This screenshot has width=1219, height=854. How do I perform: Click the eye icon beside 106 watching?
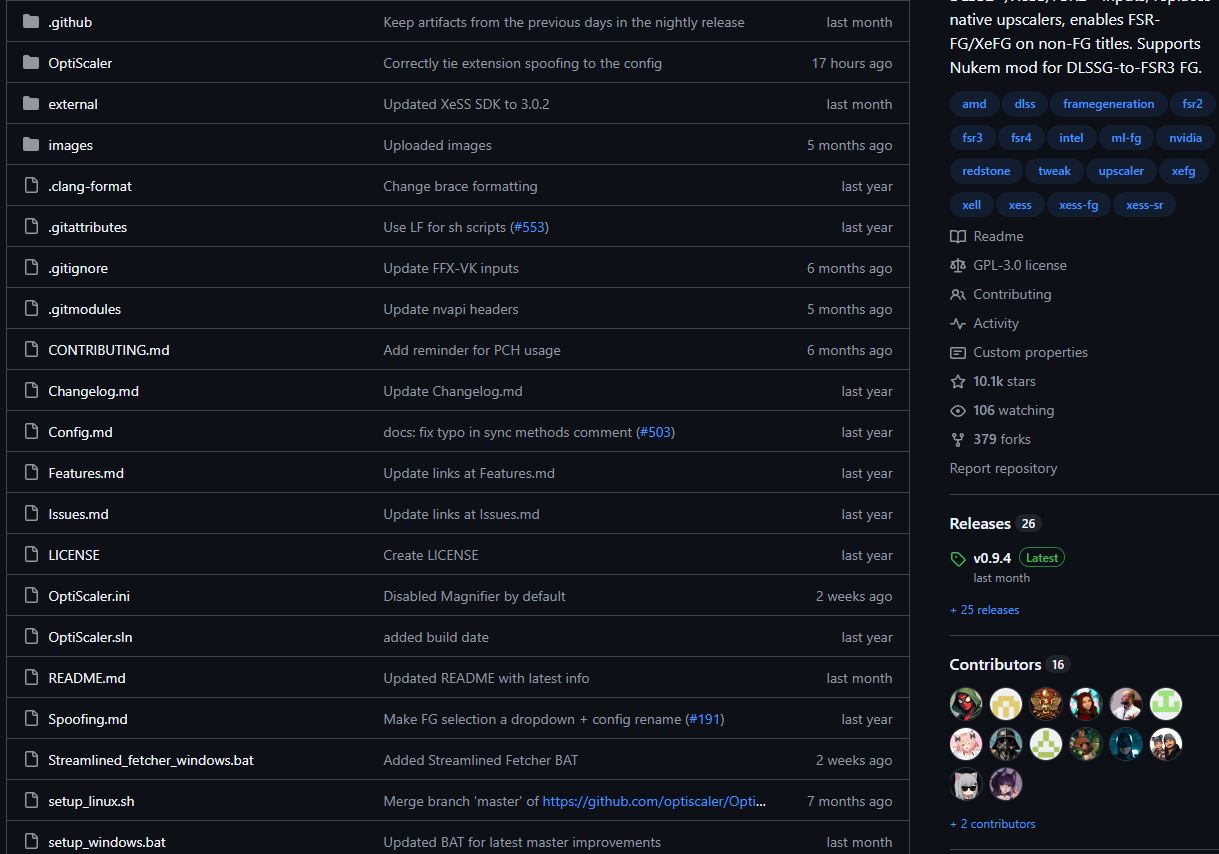pyautogui.click(x=958, y=410)
